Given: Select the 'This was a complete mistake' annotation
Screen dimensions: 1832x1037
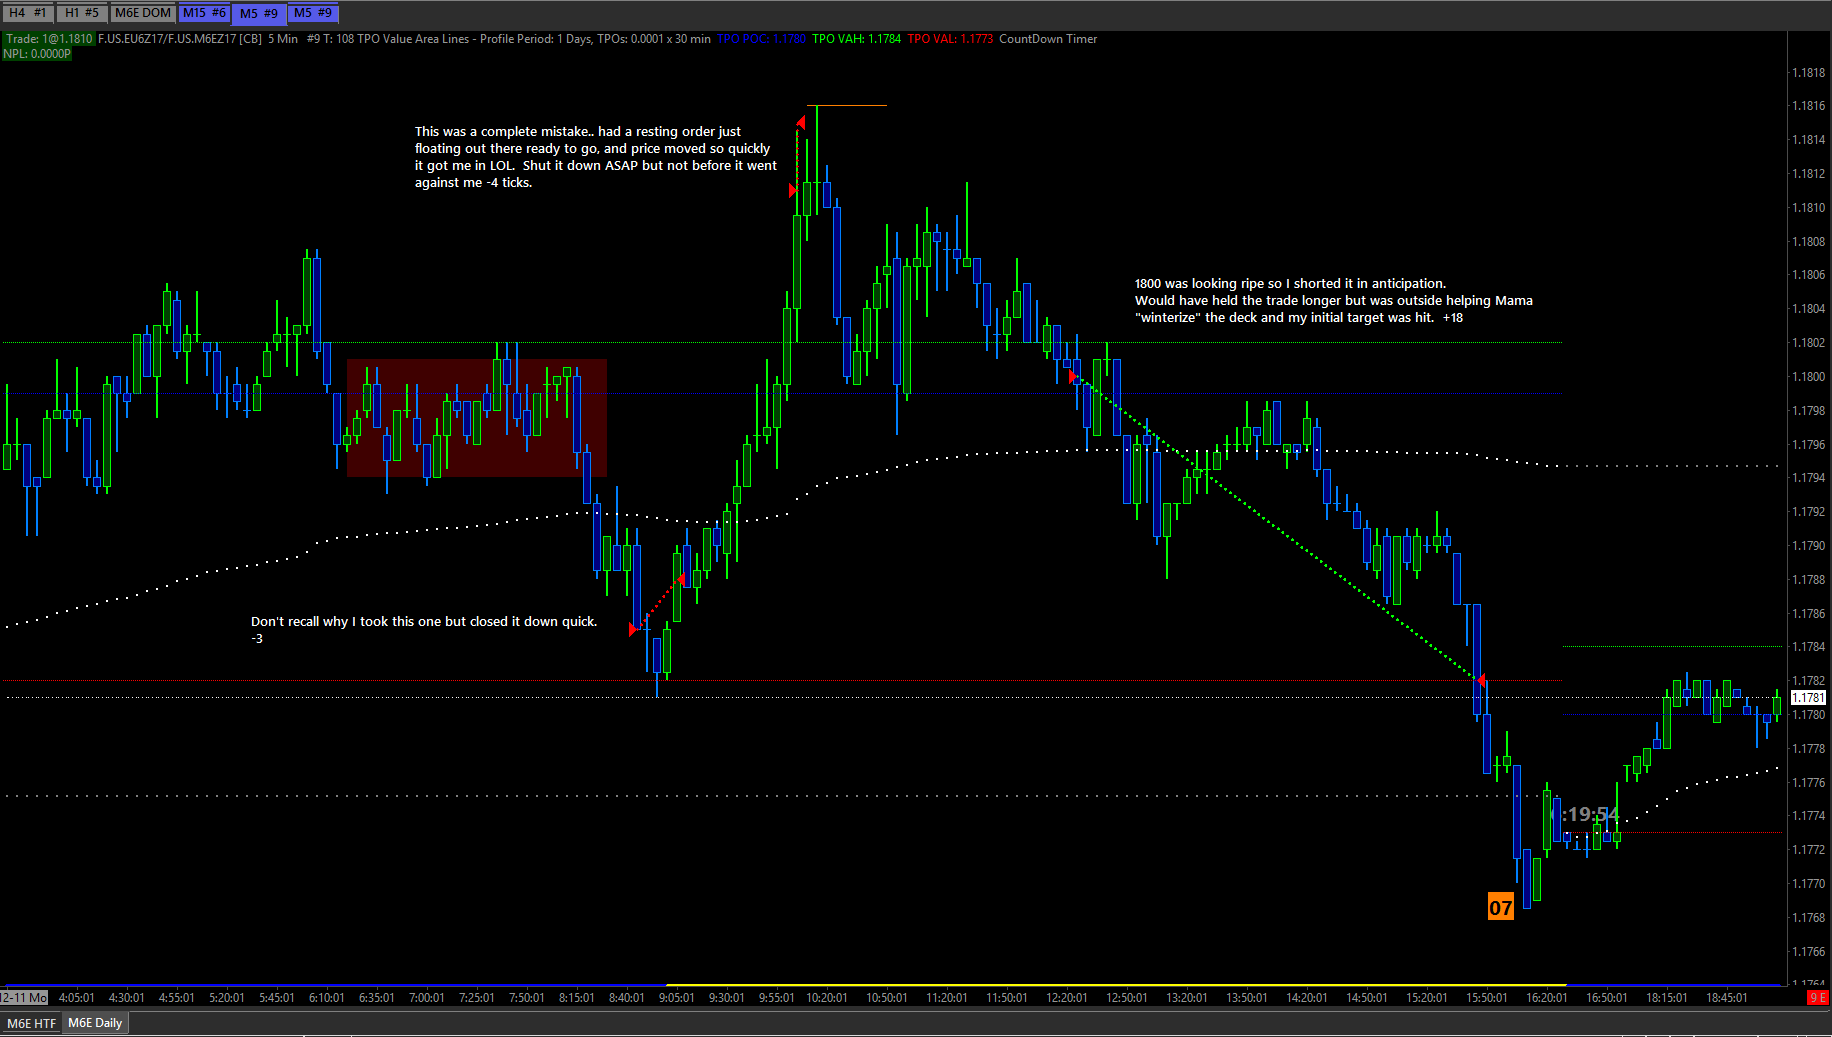Looking at the screenshot, I should click(596, 157).
